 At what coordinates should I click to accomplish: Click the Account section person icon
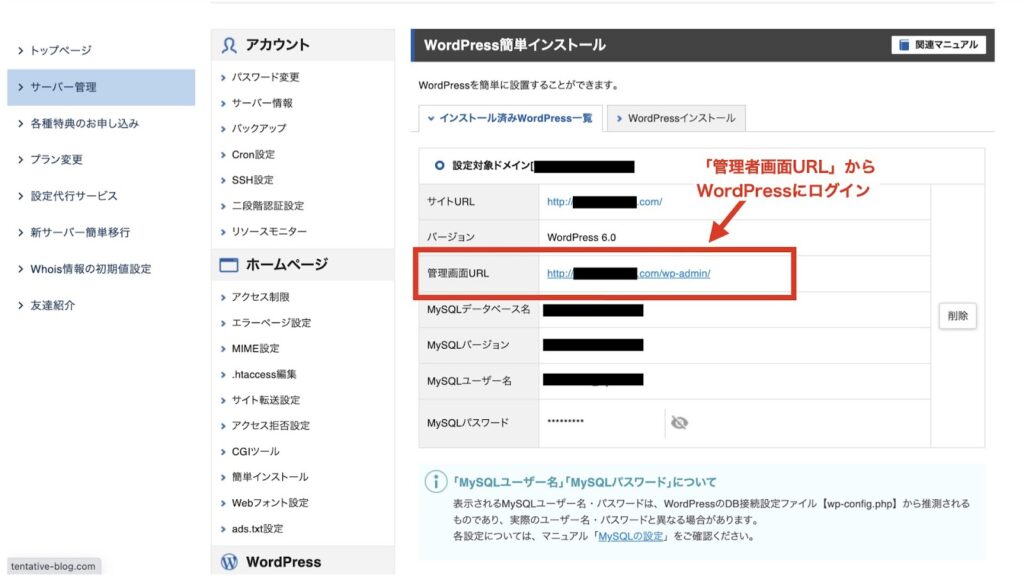(229, 45)
